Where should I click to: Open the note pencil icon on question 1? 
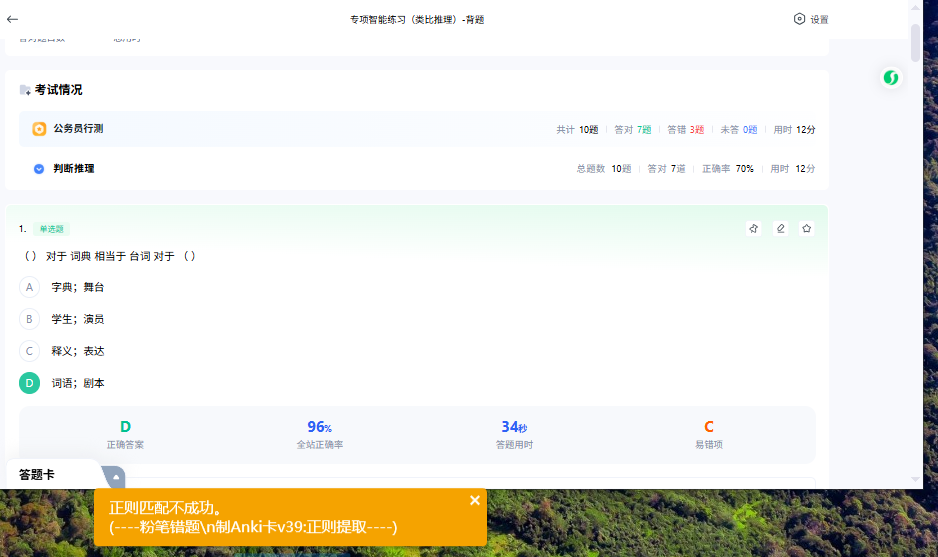pos(780,229)
